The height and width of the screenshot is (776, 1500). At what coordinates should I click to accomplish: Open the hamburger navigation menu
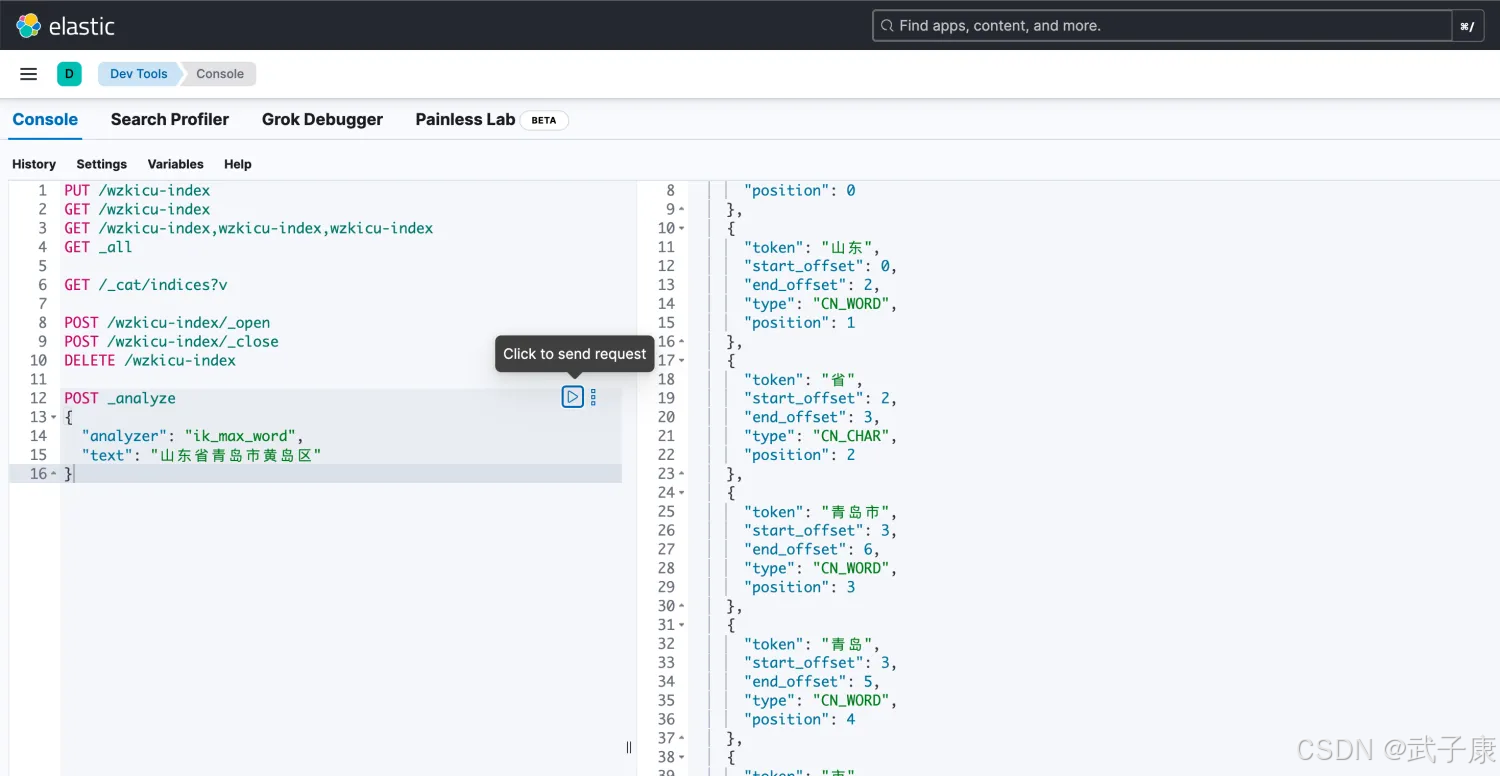click(29, 74)
